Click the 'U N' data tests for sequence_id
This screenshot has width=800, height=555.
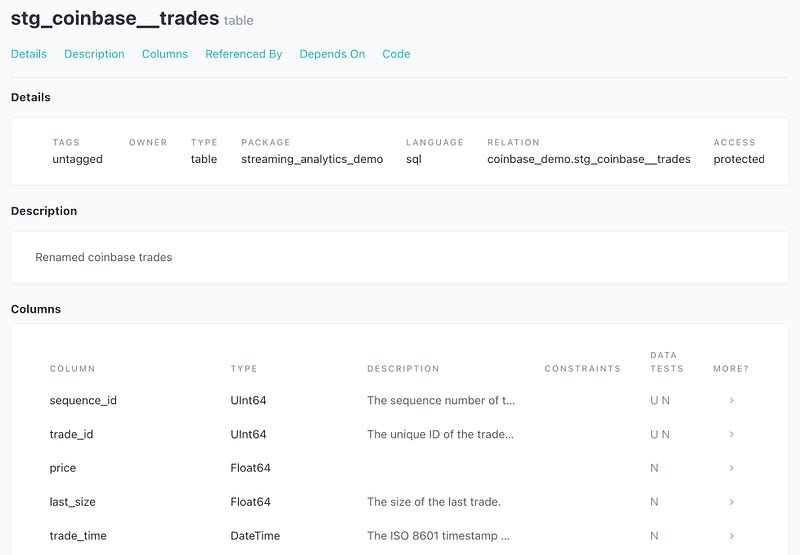click(660, 400)
